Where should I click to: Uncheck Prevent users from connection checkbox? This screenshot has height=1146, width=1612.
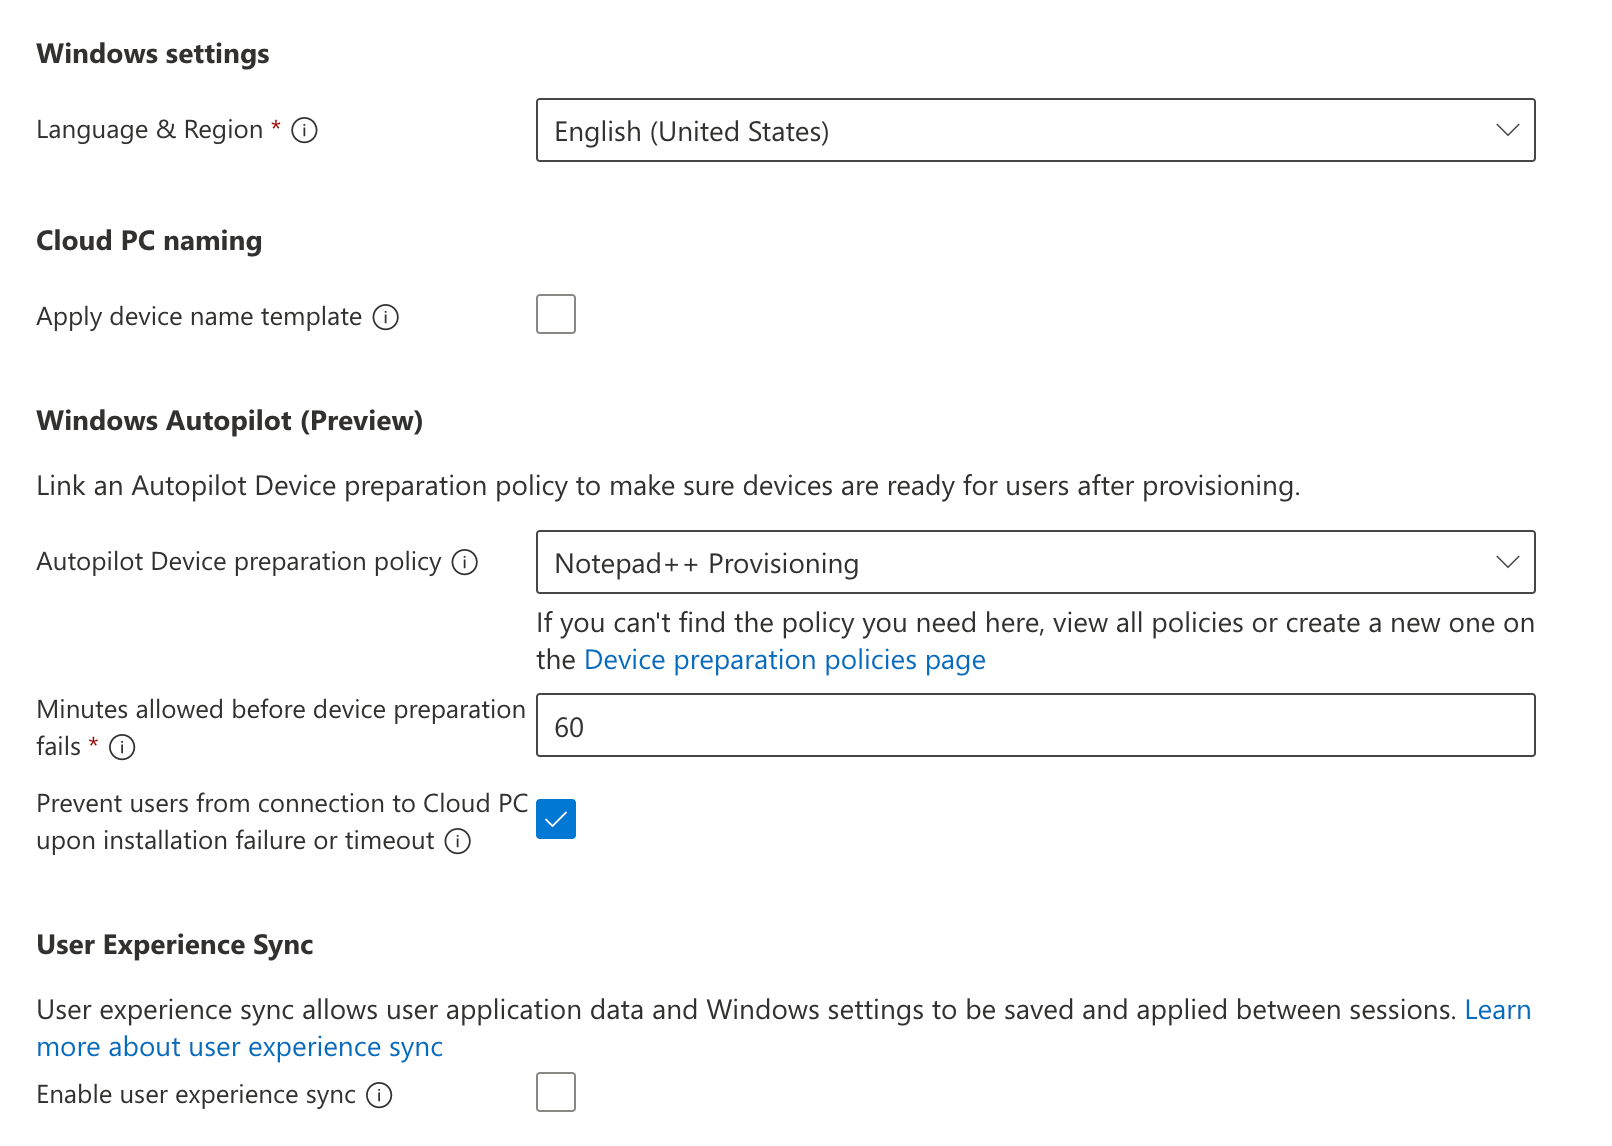click(555, 819)
